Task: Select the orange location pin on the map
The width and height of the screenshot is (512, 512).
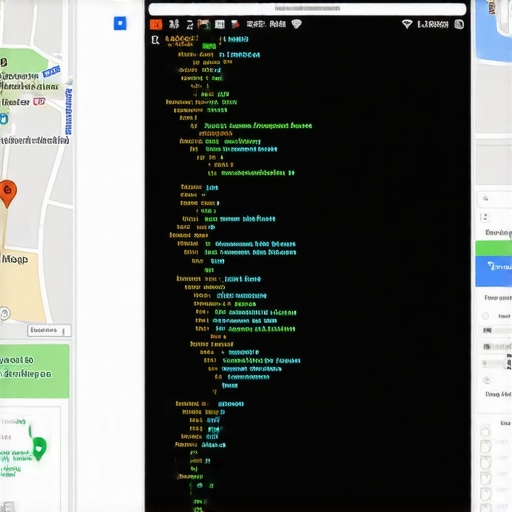Action: [7, 194]
